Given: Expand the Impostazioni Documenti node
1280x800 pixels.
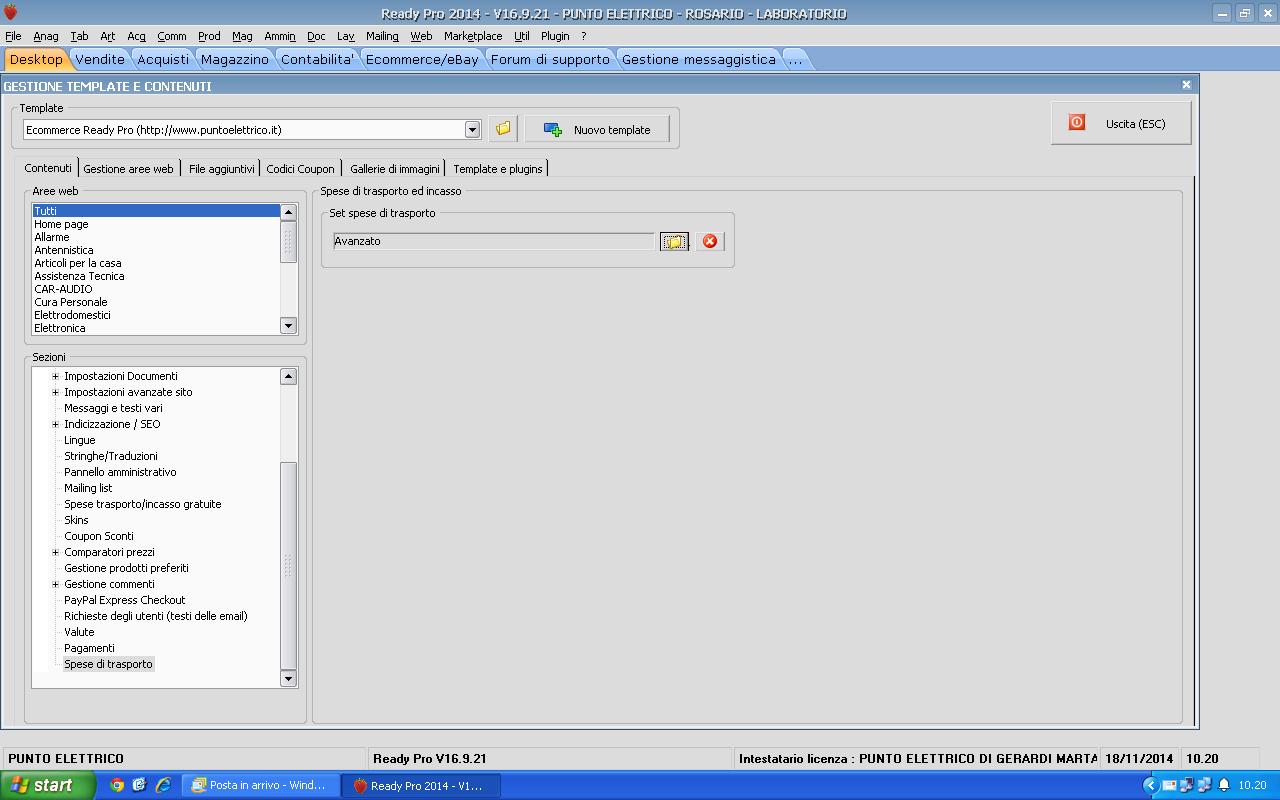Looking at the screenshot, I should [56, 376].
